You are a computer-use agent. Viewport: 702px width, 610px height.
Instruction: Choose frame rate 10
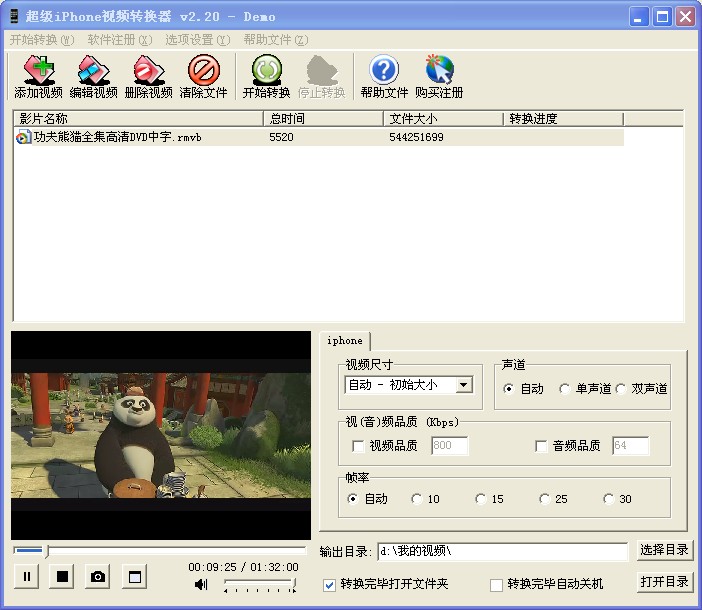[416, 499]
